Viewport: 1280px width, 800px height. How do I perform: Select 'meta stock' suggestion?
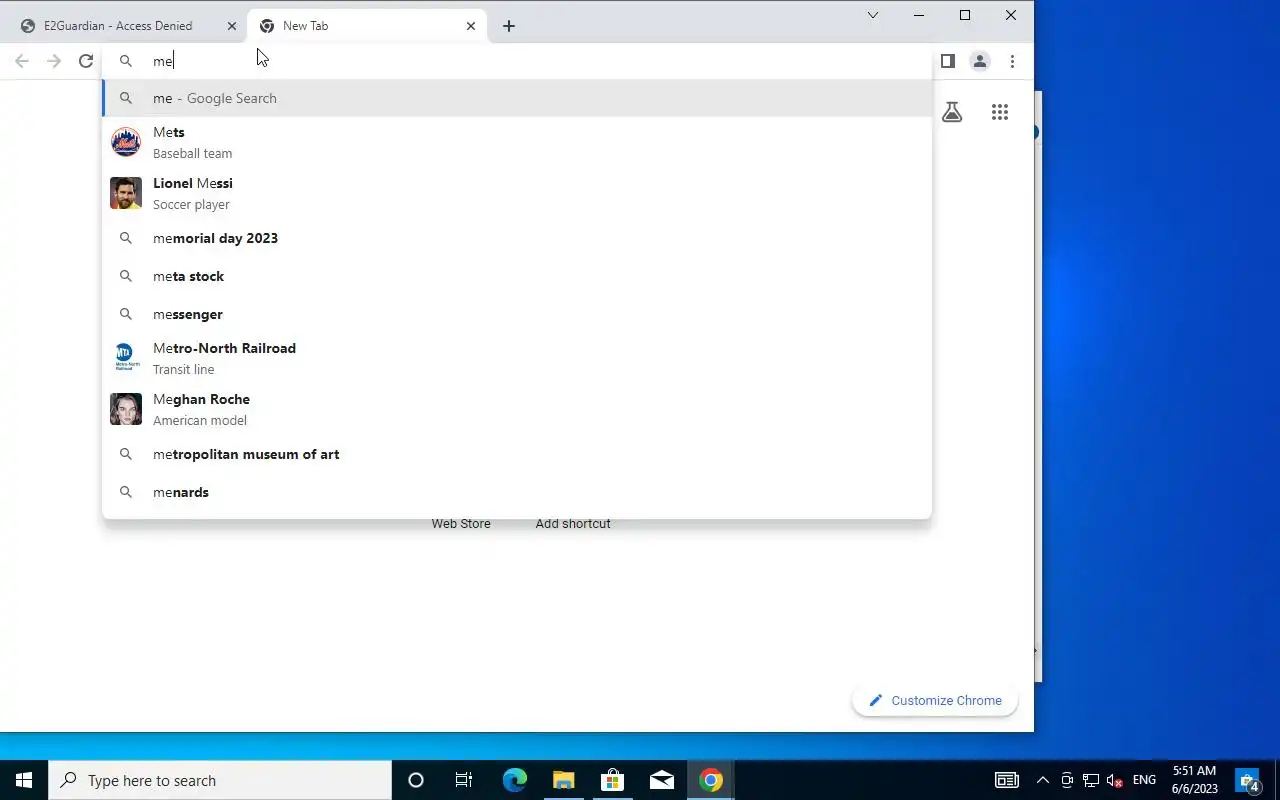[517, 276]
